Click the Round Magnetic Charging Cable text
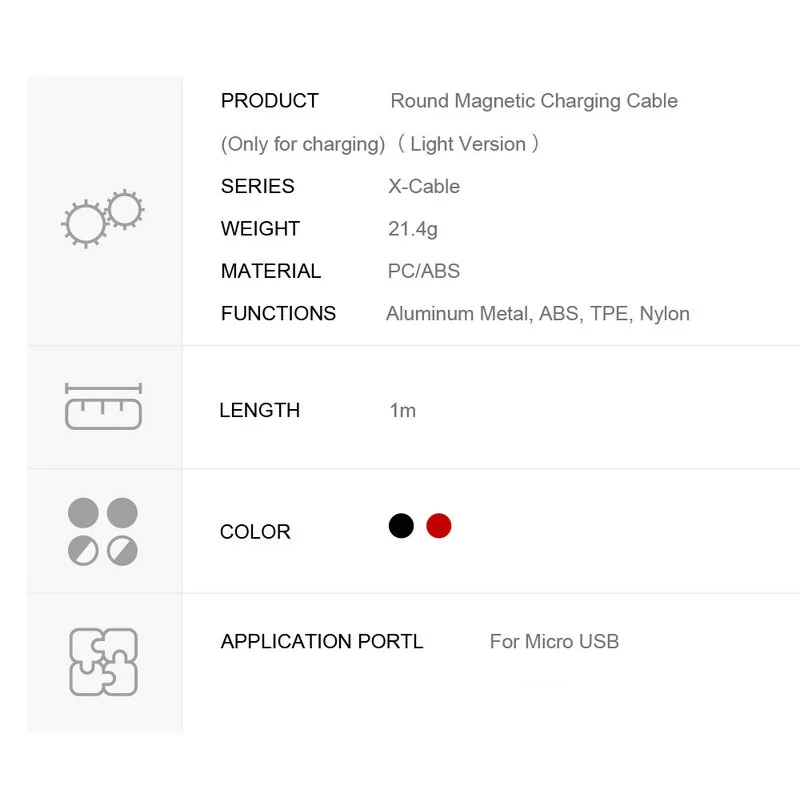This screenshot has width=800, height=800. pos(533,101)
